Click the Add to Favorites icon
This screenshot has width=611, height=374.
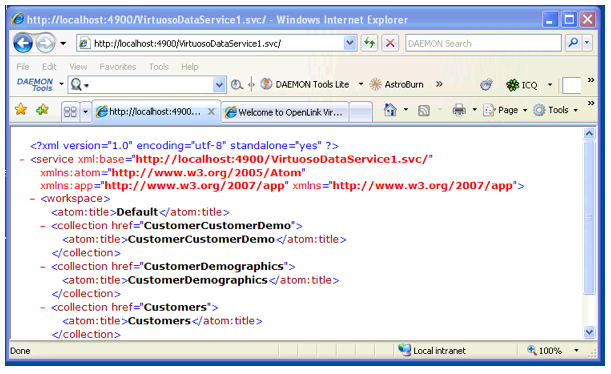pyautogui.click(x=42, y=109)
